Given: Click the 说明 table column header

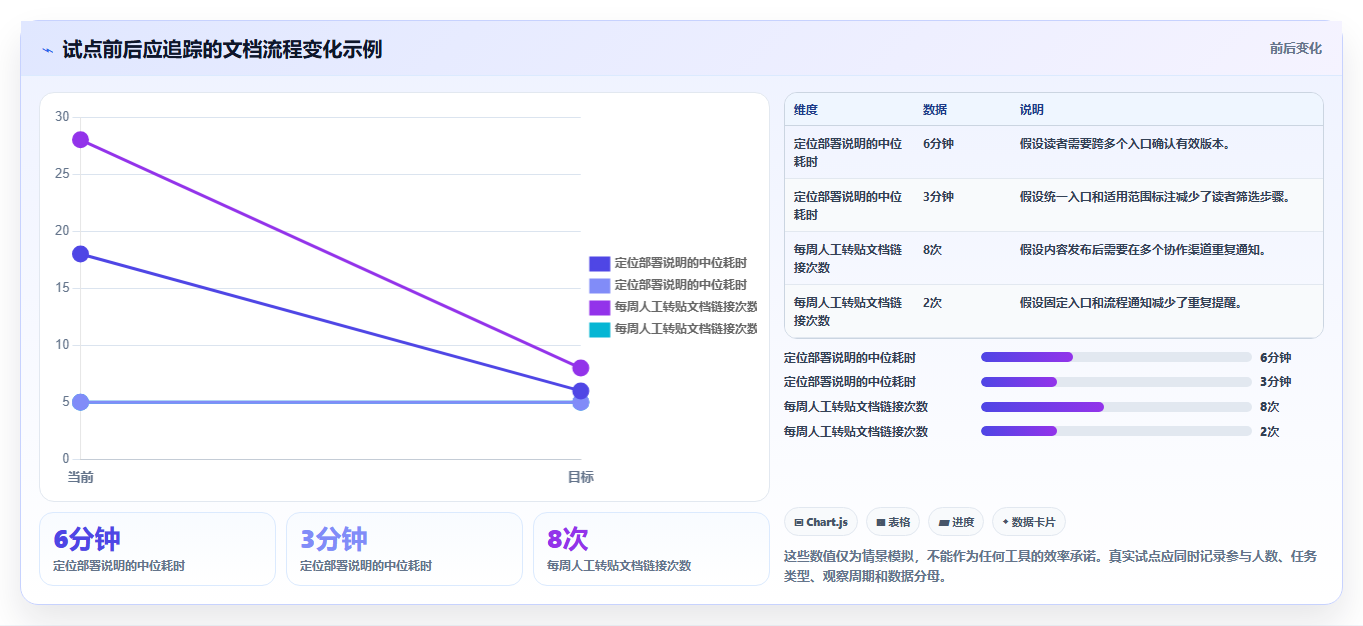Looking at the screenshot, I should pos(1032,110).
